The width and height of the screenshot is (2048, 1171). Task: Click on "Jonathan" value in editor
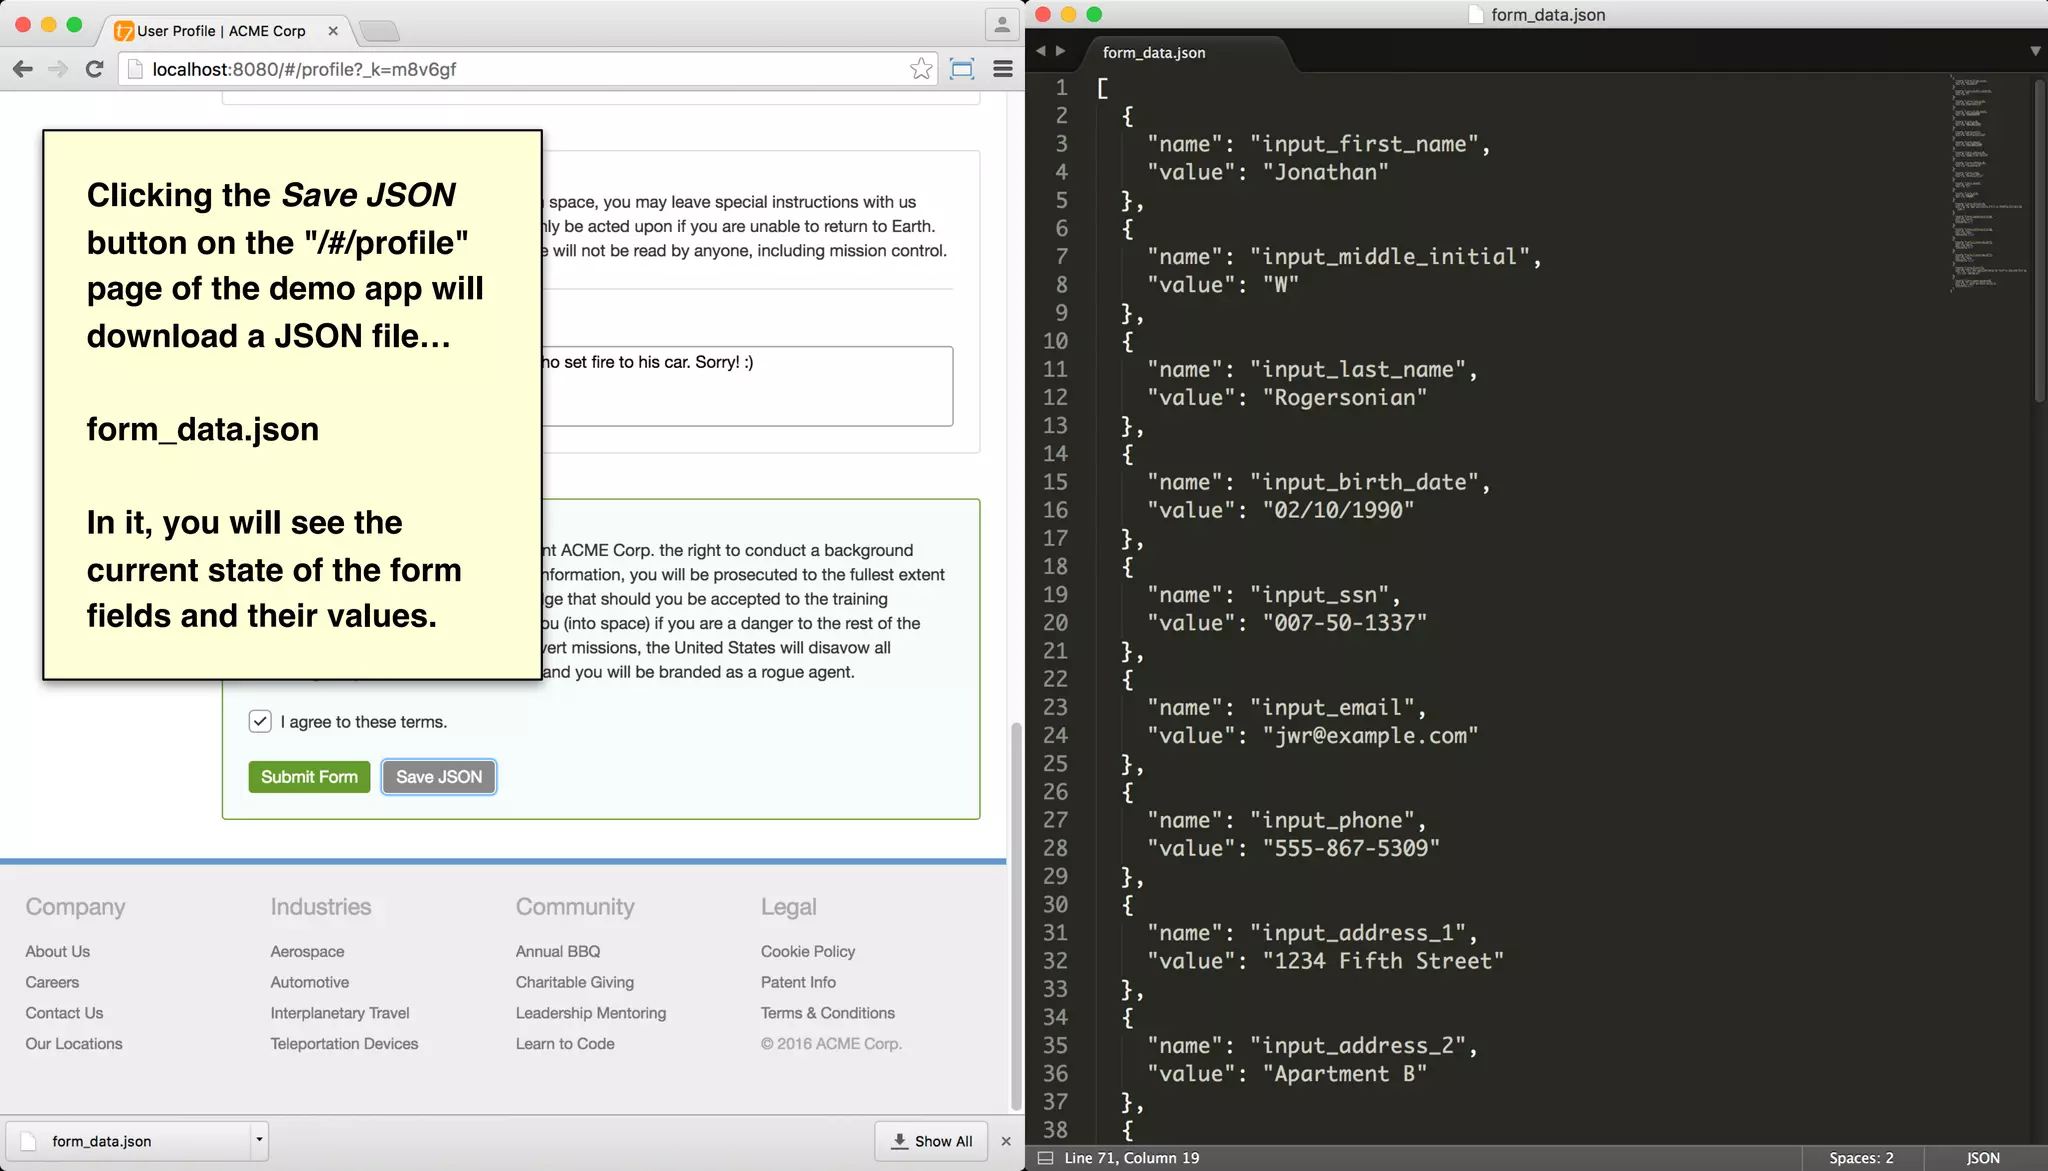coord(1325,172)
